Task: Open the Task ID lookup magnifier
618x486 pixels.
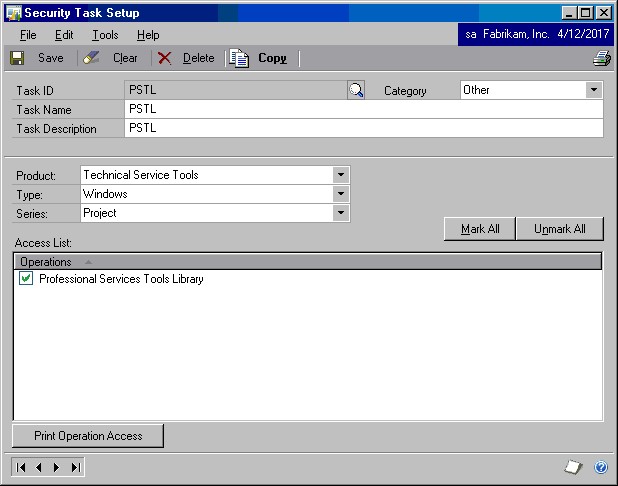Action: pos(356,90)
